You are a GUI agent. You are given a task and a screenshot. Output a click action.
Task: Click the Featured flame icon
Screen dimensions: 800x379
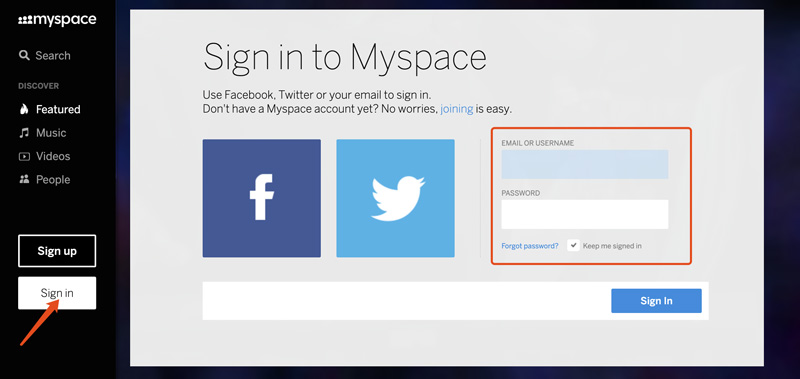(24, 109)
